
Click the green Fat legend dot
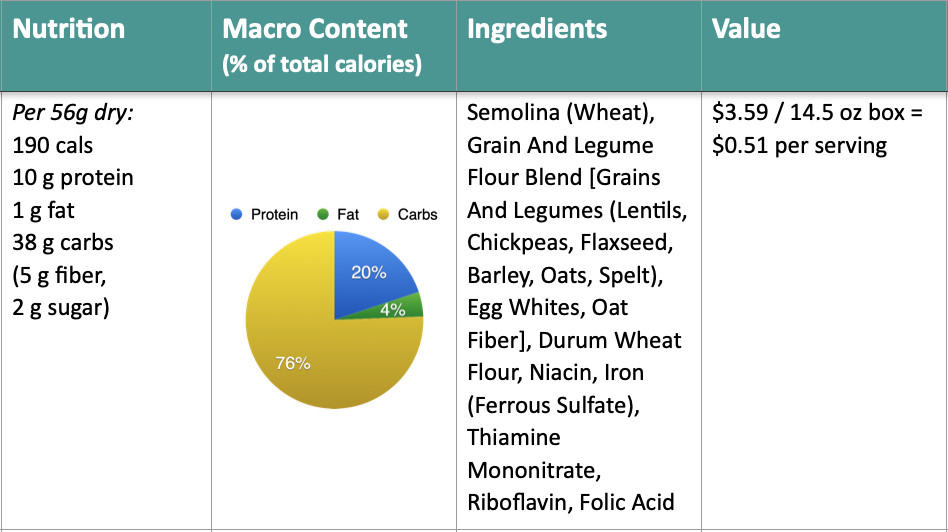323,214
